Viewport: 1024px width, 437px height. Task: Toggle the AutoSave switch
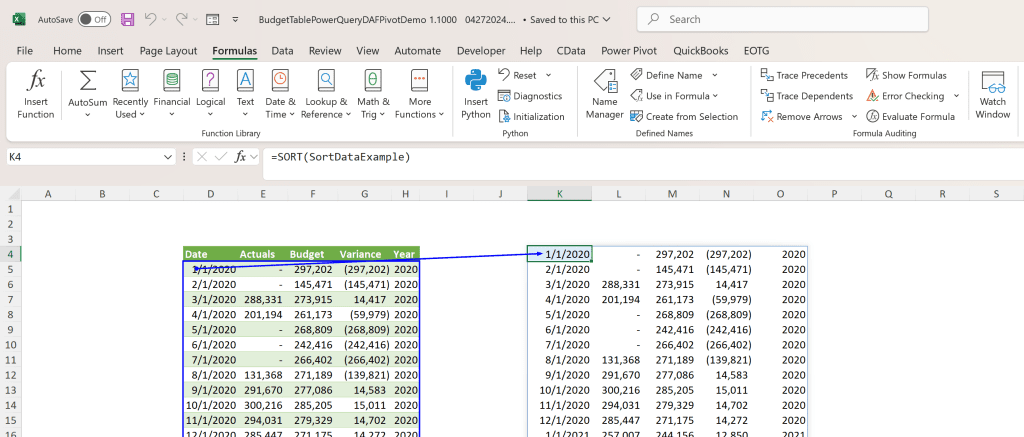(94, 19)
